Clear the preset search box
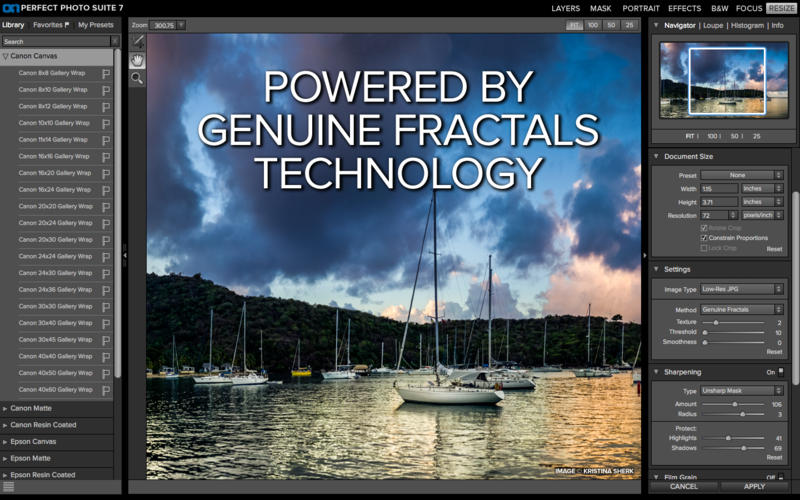Image resolution: width=800 pixels, height=500 pixels. point(115,41)
